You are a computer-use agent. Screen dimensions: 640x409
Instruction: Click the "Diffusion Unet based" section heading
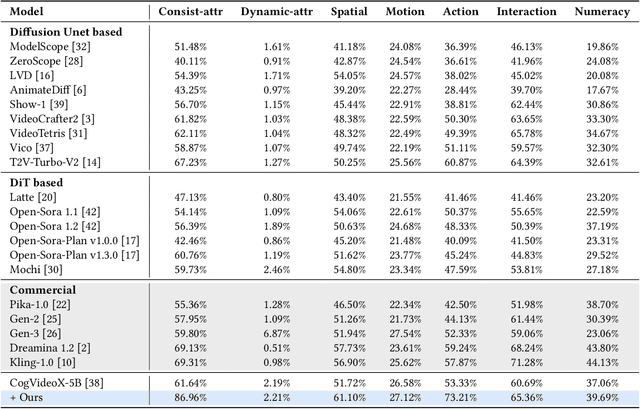(66, 32)
